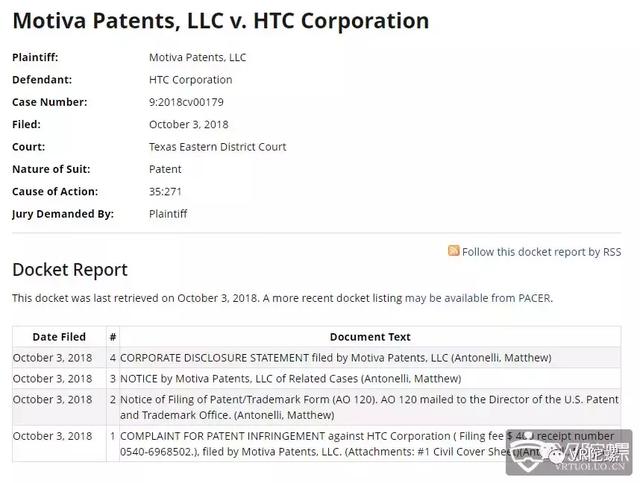Open the Notice of Related Cases entry
This screenshot has width=640, height=483.
(290, 379)
